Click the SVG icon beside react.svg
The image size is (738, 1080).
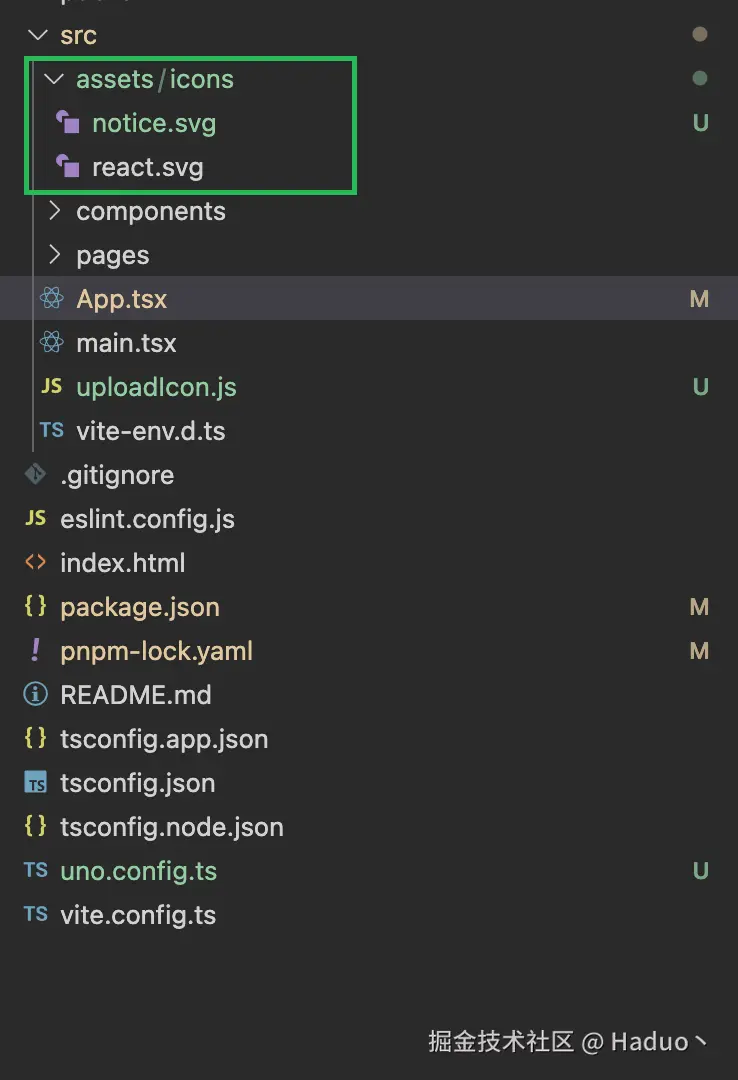(x=68, y=167)
